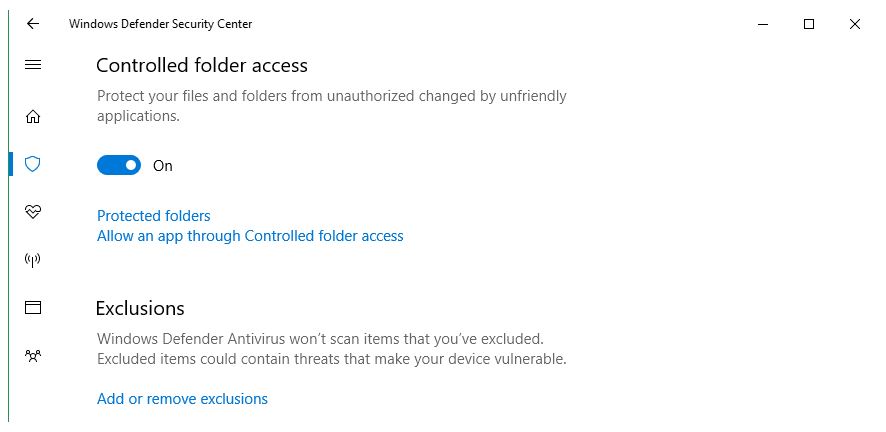This screenshot has height=432, width=886.
Task: Click the Controlled folder access heading
Action: [201, 66]
